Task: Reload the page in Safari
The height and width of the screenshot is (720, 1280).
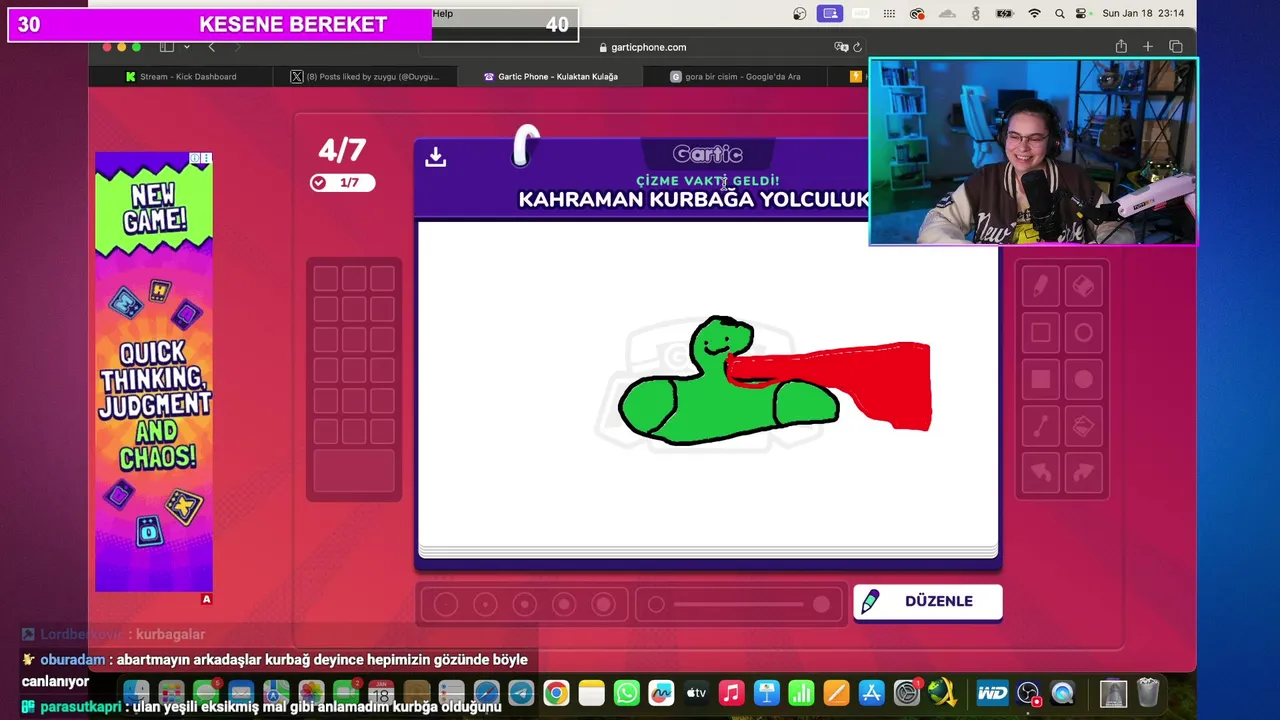Action: (857, 47)
